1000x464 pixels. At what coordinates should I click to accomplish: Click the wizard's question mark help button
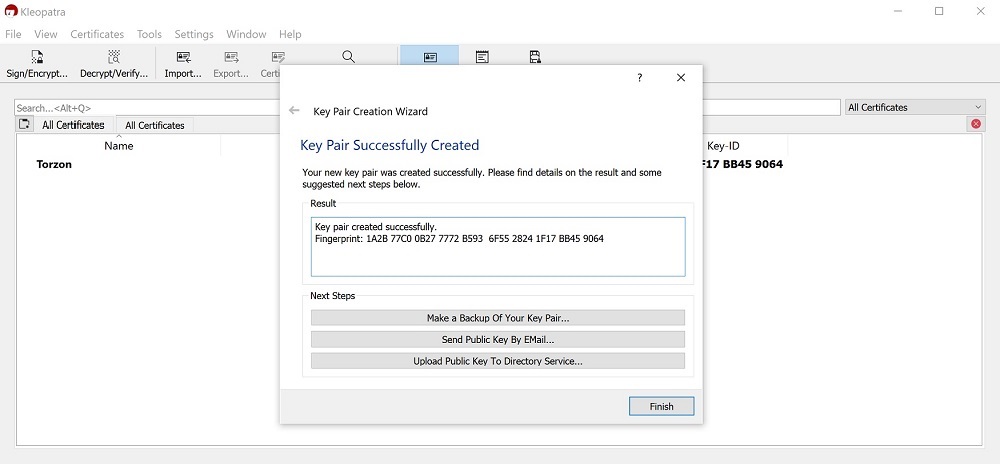[640, 78]
